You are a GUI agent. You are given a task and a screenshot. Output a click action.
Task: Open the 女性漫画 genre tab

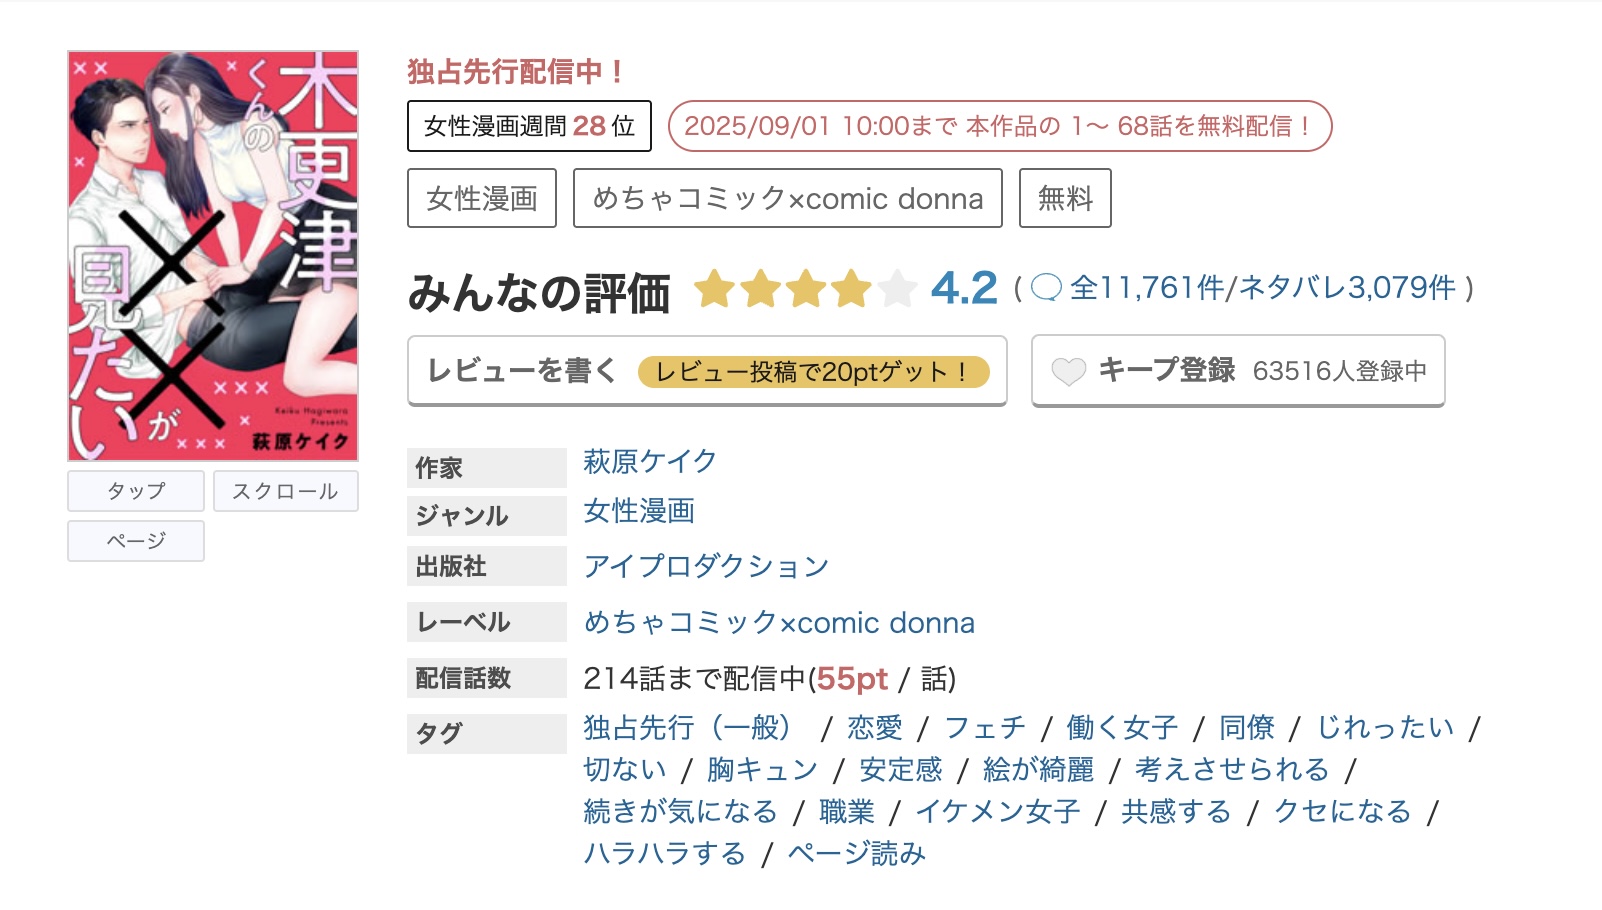[481, 197]
